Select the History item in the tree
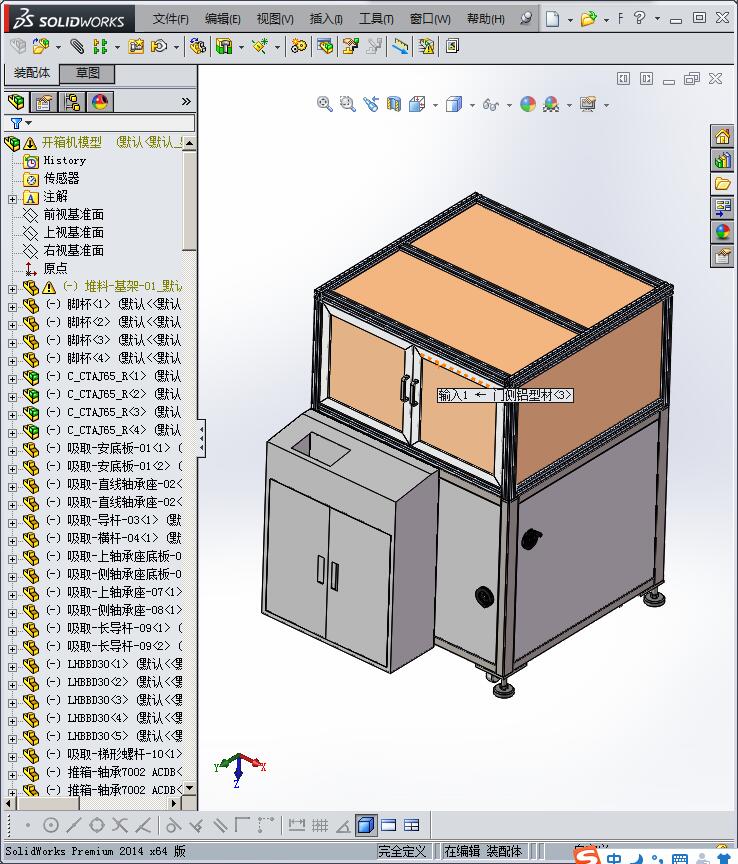Screen dimensions: 738x864 click(64, 161)
